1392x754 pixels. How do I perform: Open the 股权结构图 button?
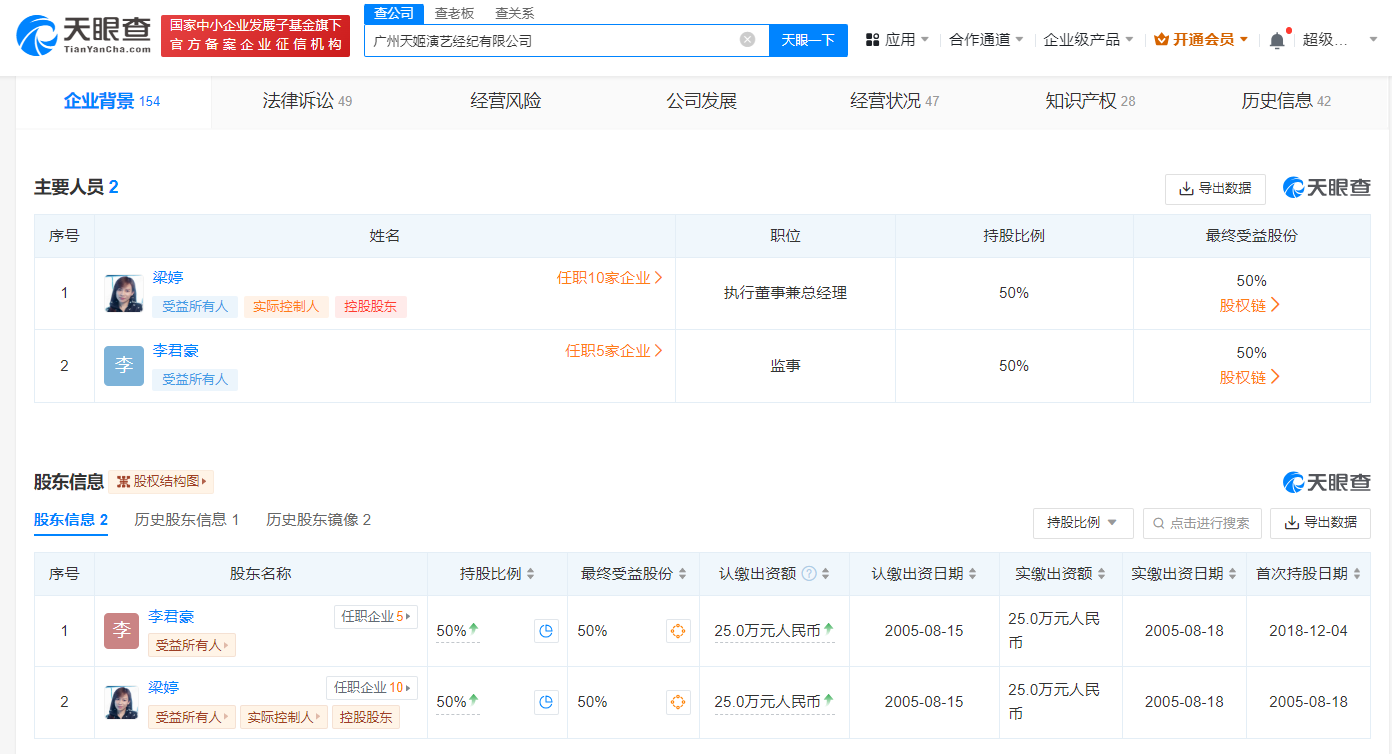tap(161, 482)
